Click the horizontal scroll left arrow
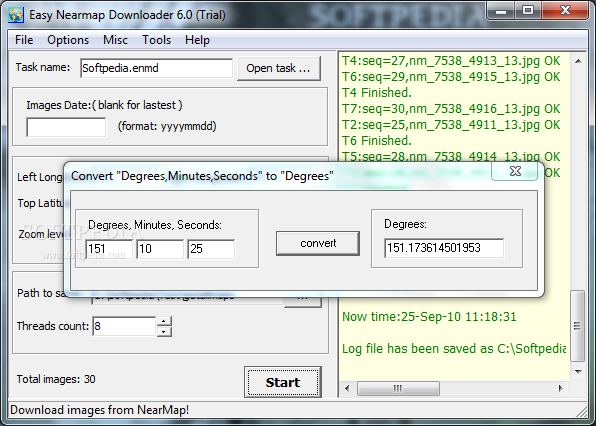Viewport: 596px width, 426px height. (347, 388)
